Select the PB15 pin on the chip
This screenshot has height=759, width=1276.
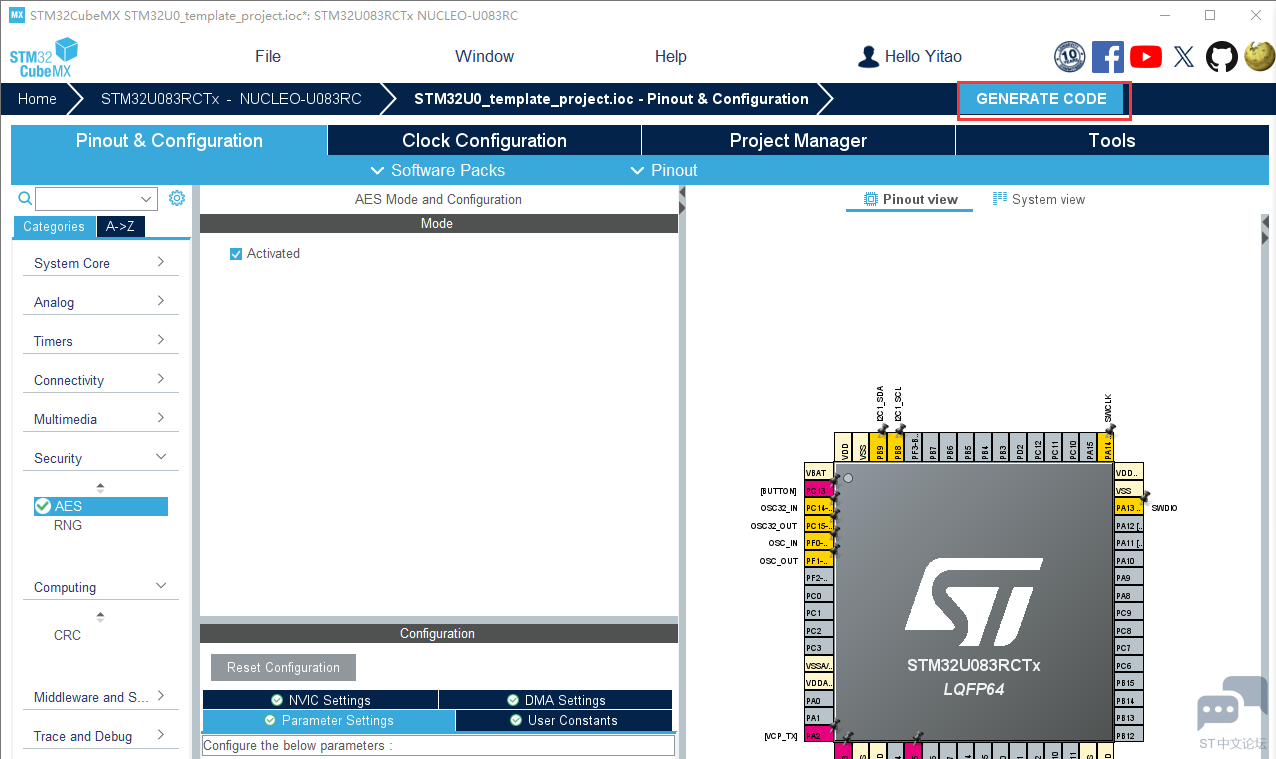(1129, 683)
